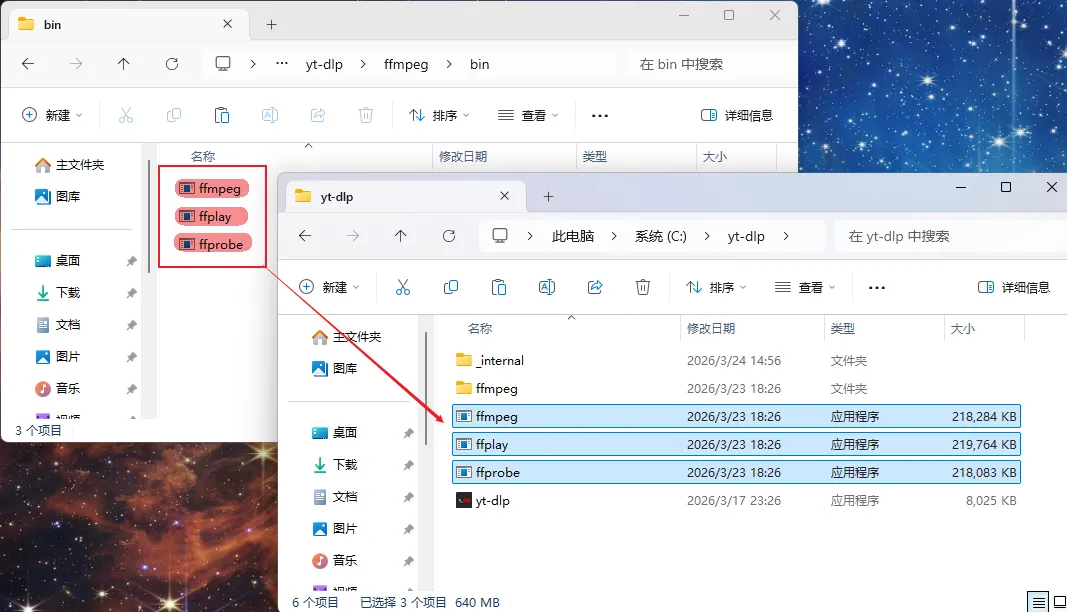This screenshot has height=612, width=1067.
Task: Go back in the bin window
Action: pos(28,64)
